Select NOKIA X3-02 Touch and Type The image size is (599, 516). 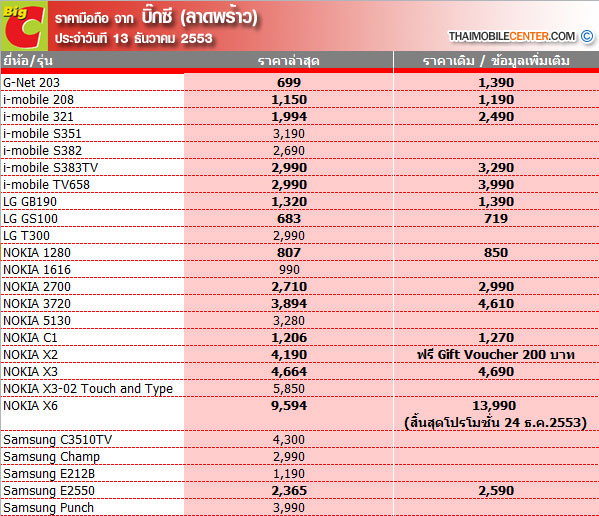point(88,389)
